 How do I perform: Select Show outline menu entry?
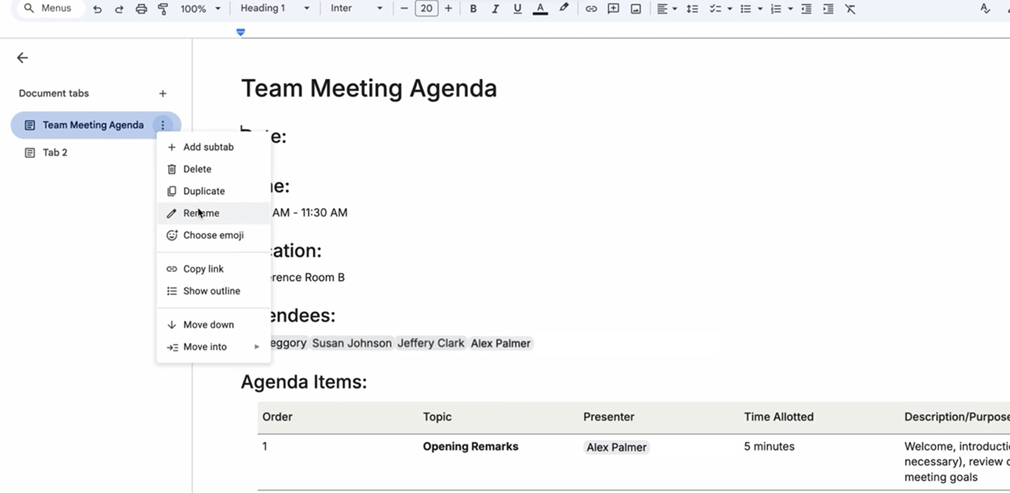[213, 291]
